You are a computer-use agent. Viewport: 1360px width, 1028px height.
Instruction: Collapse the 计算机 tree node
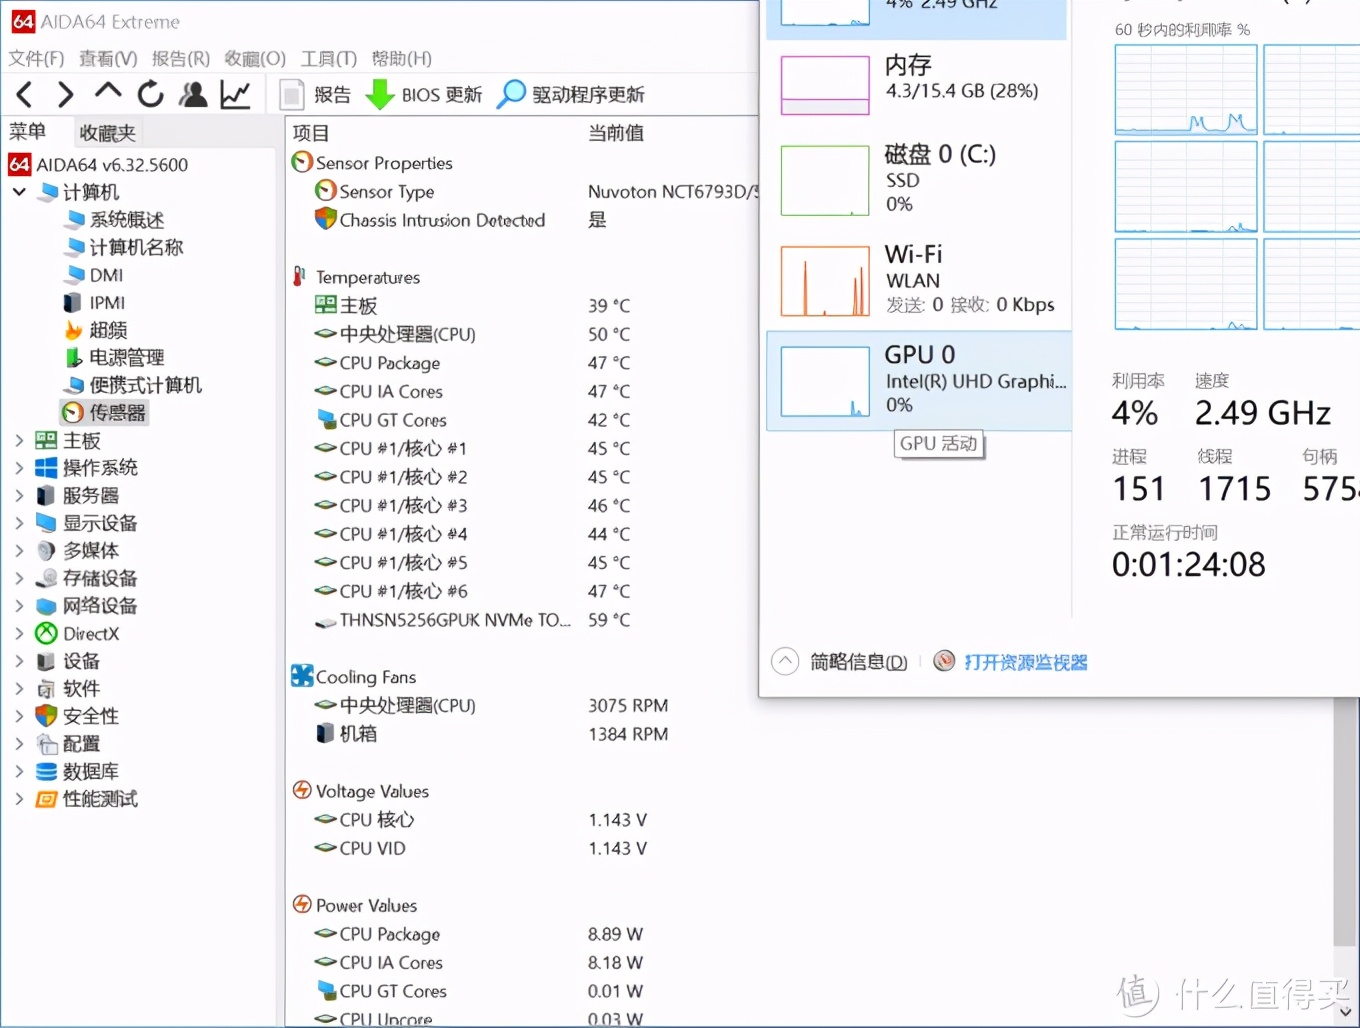point(18,192)
